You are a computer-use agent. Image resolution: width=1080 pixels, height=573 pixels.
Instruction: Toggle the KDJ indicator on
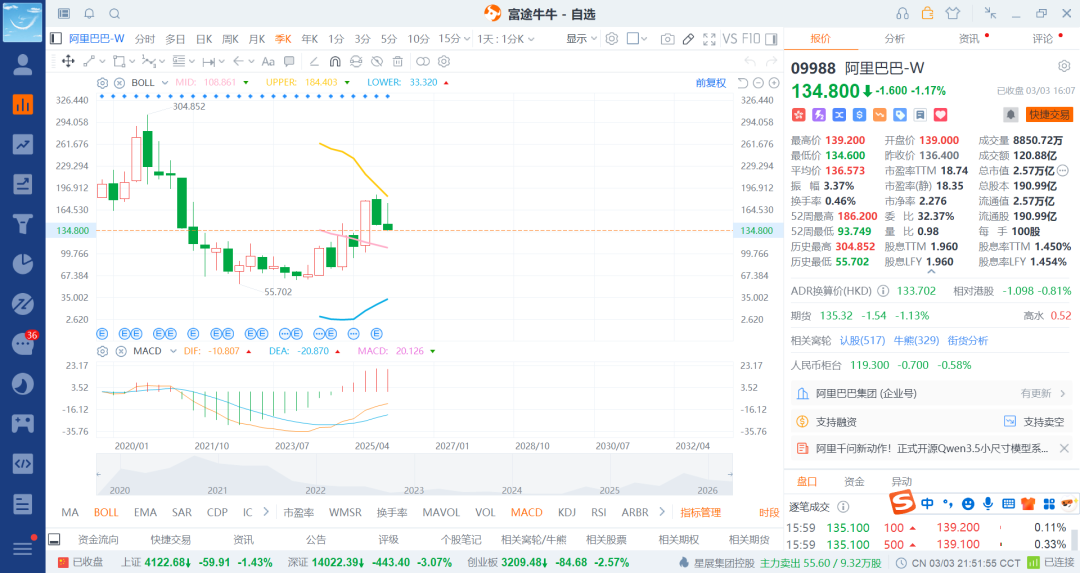[x=567, y=512]
